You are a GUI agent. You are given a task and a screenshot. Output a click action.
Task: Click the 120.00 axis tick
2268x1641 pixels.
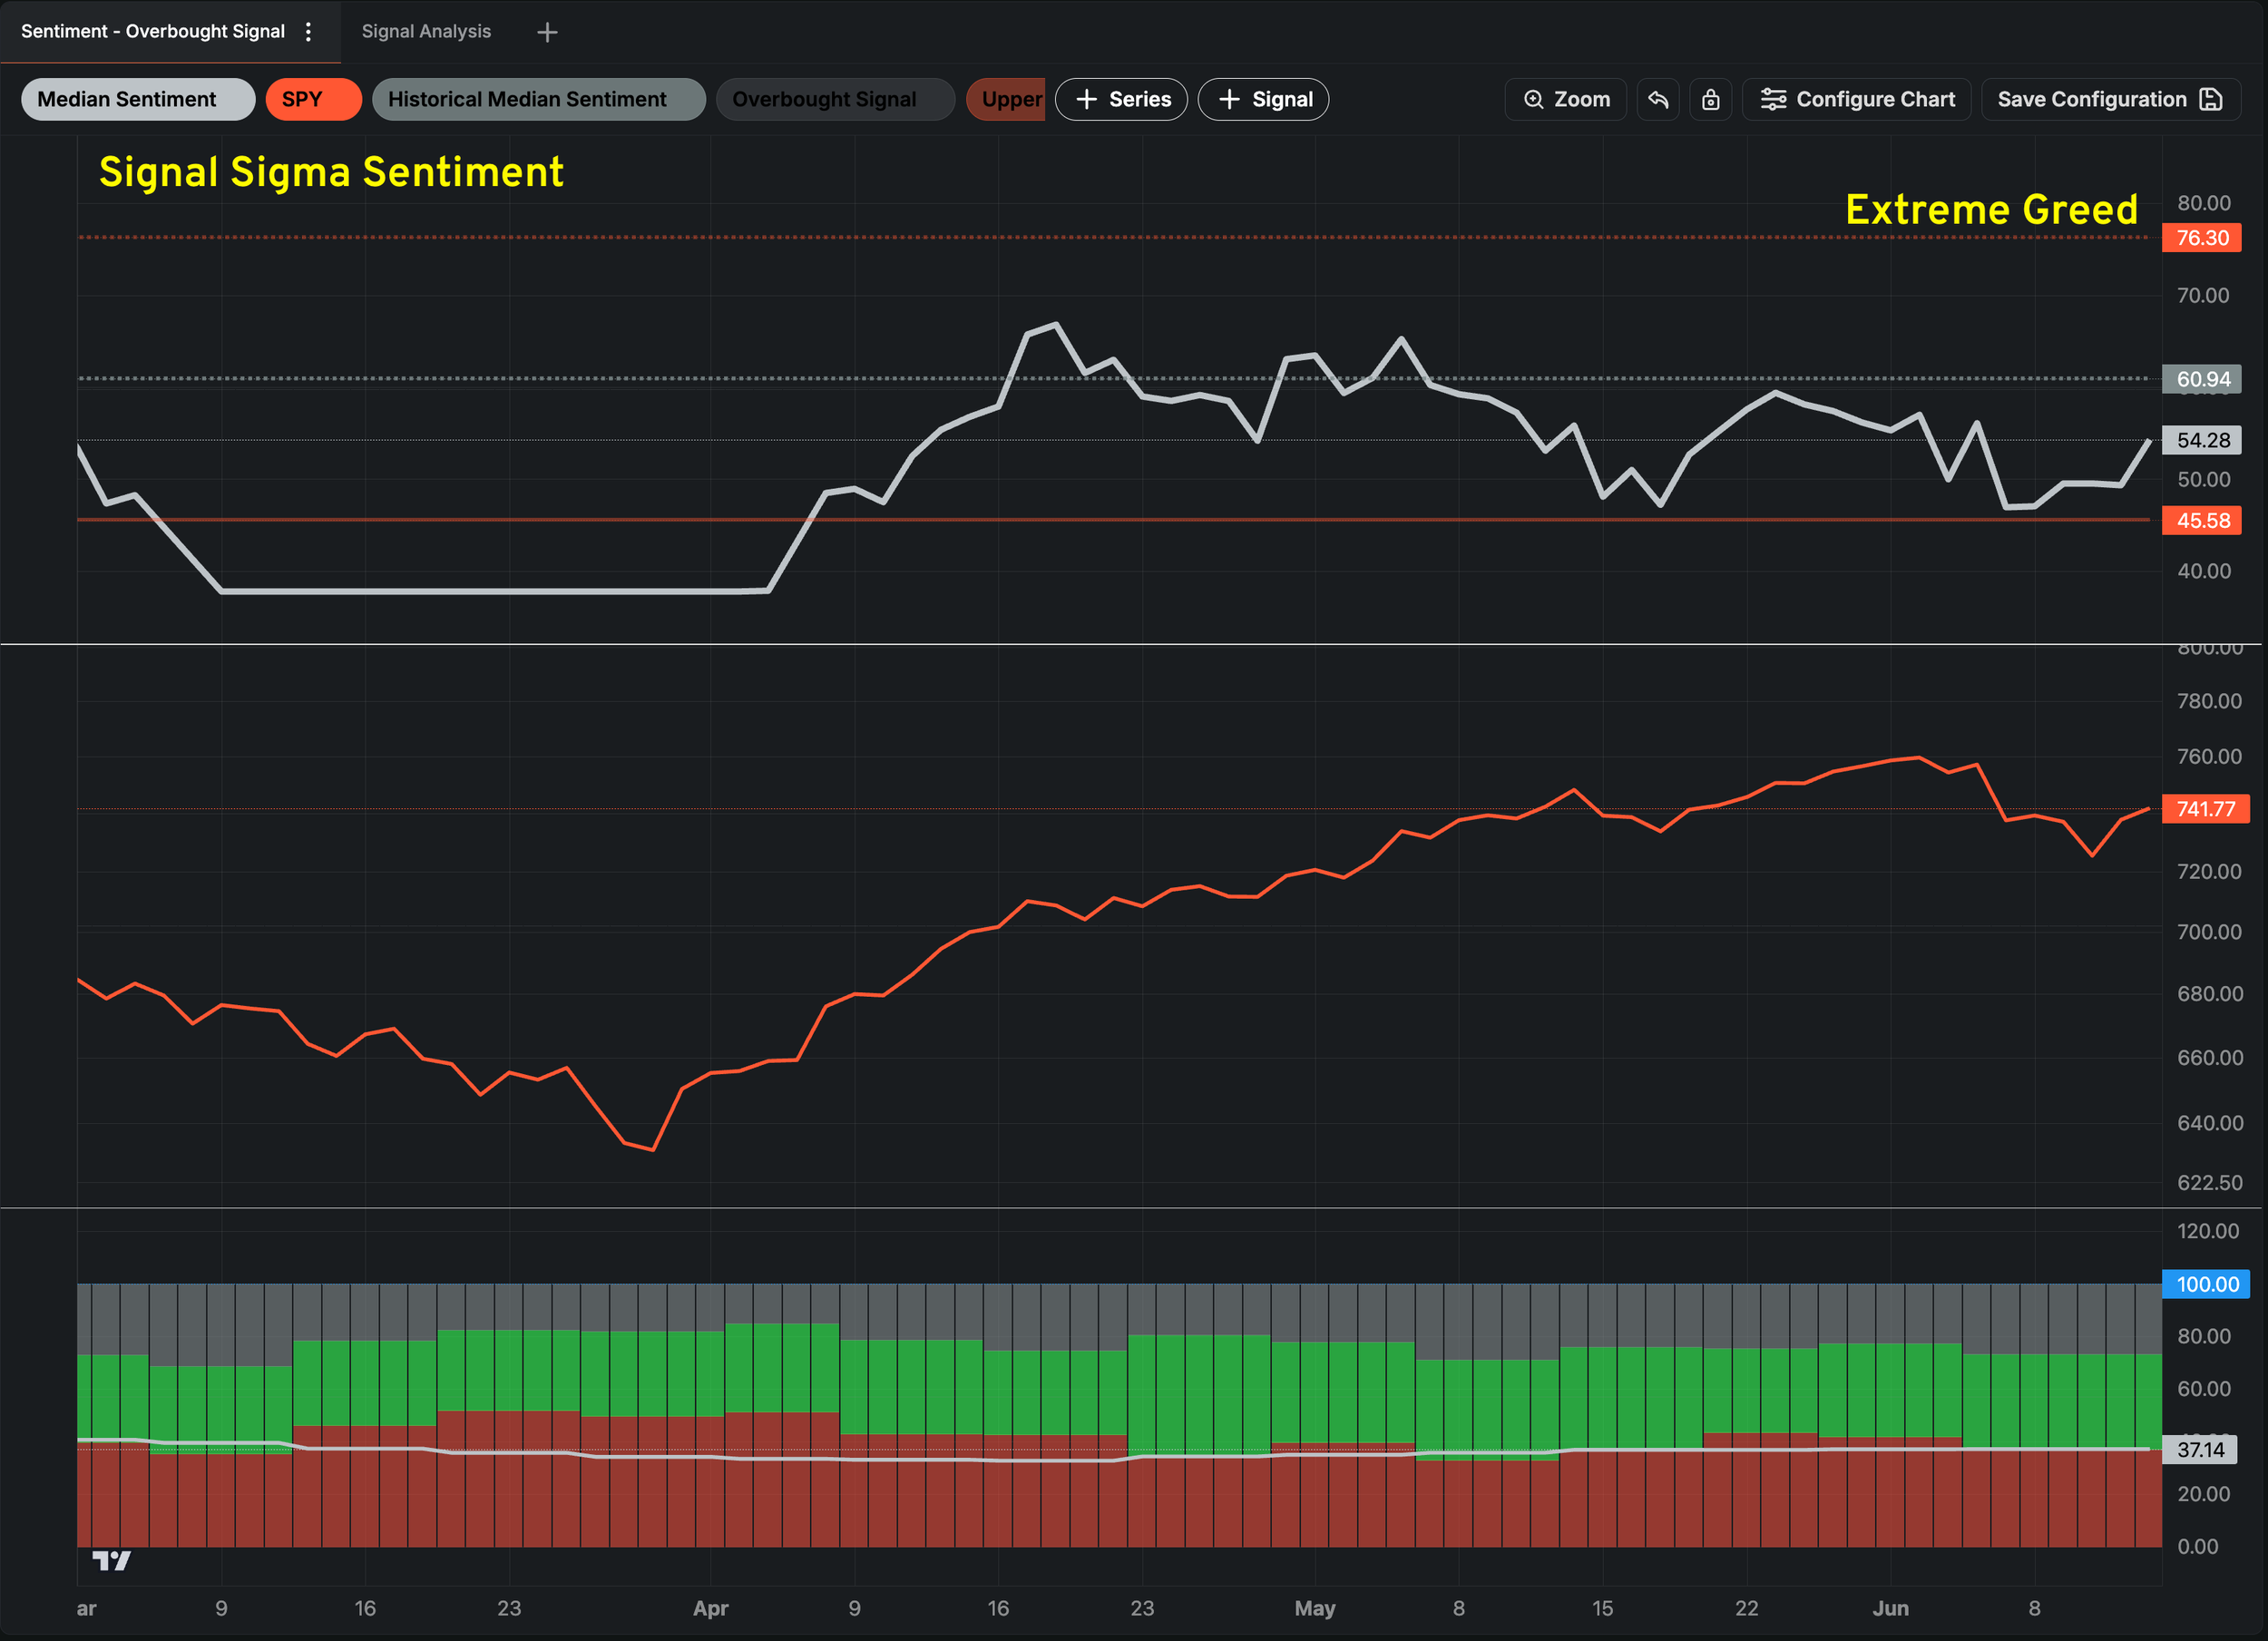tap(2208, 1231)
